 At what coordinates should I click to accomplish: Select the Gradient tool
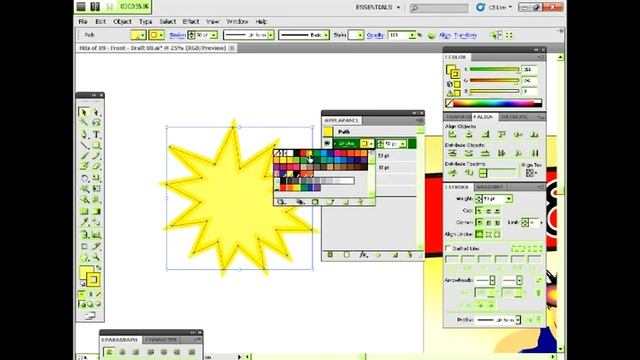pyautogui.click(x=96, y=211)
